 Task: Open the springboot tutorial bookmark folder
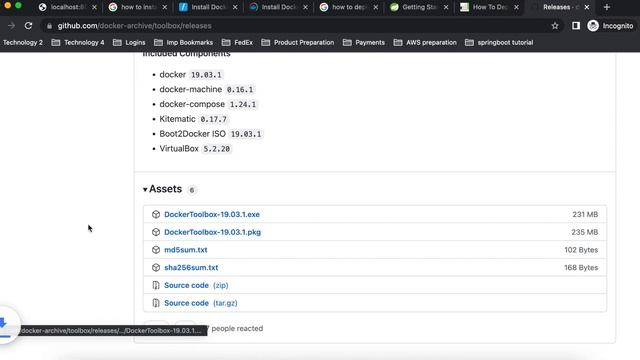click(499, 42)
